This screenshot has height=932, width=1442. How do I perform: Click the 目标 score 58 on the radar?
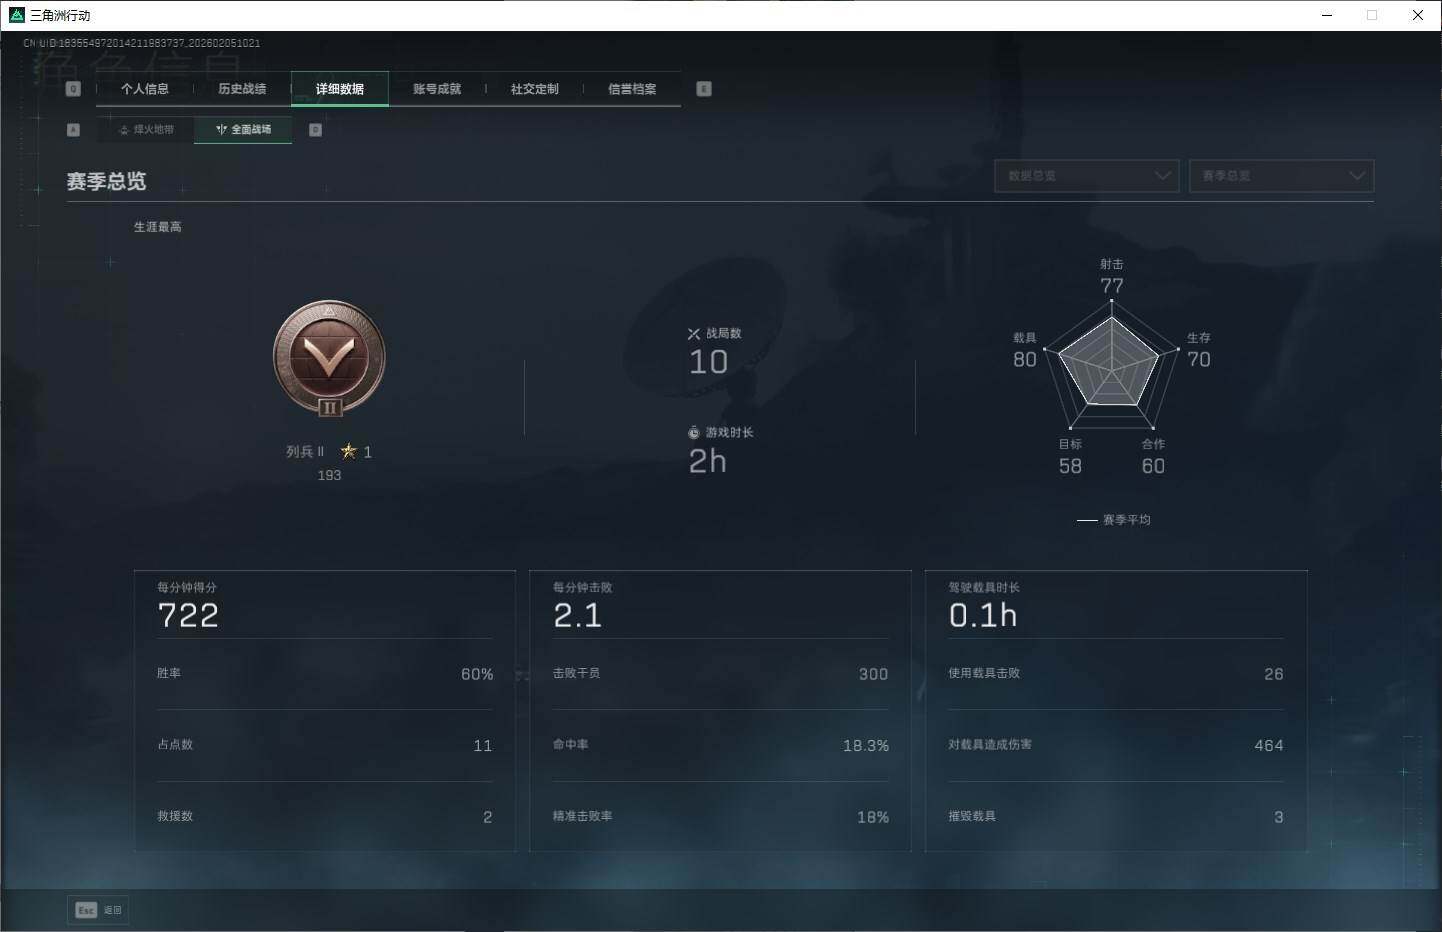tap(1070, 466)
